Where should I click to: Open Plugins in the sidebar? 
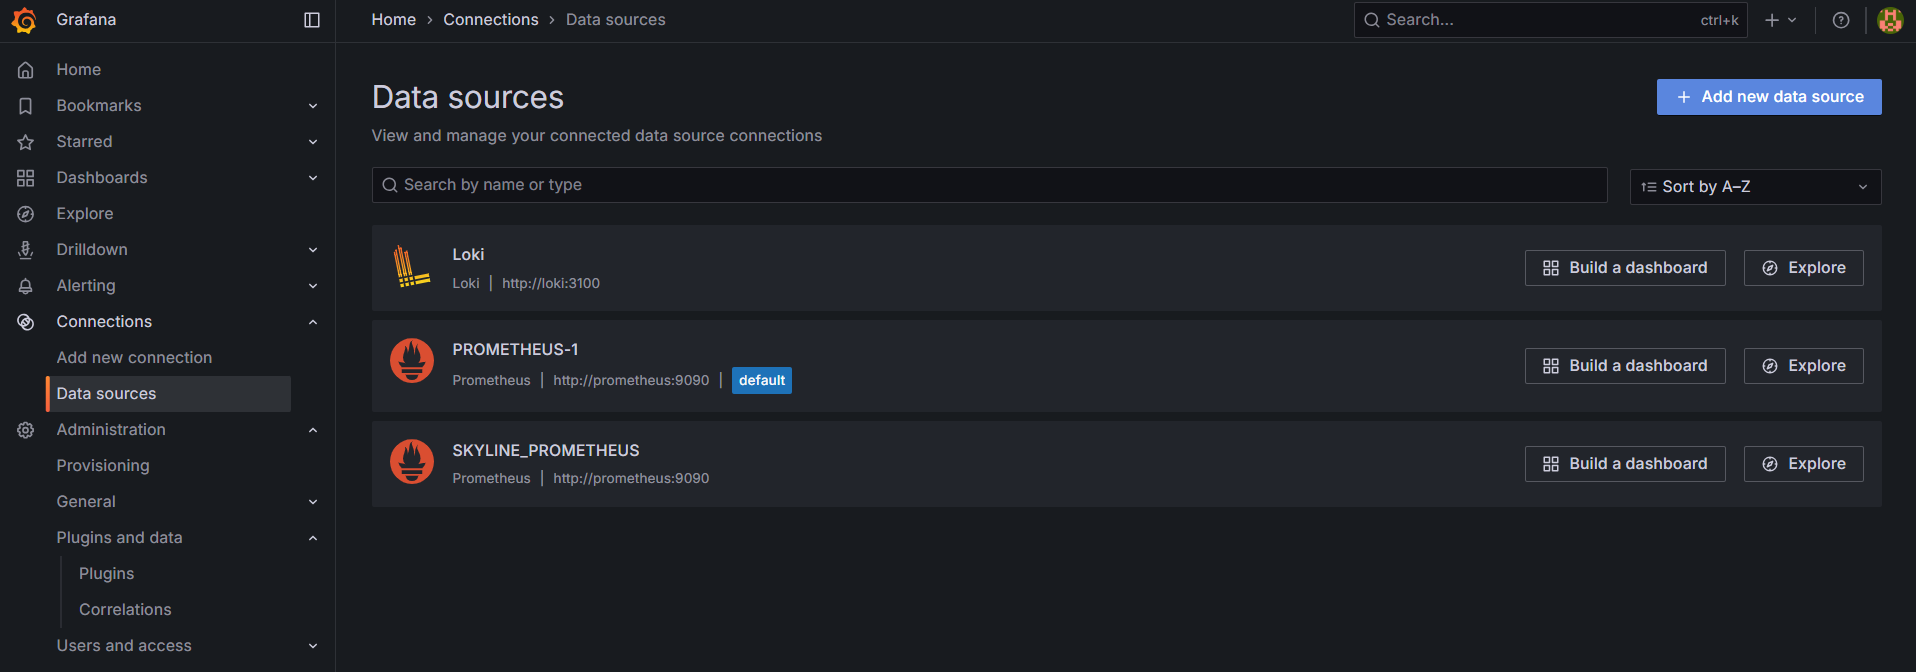106,574
